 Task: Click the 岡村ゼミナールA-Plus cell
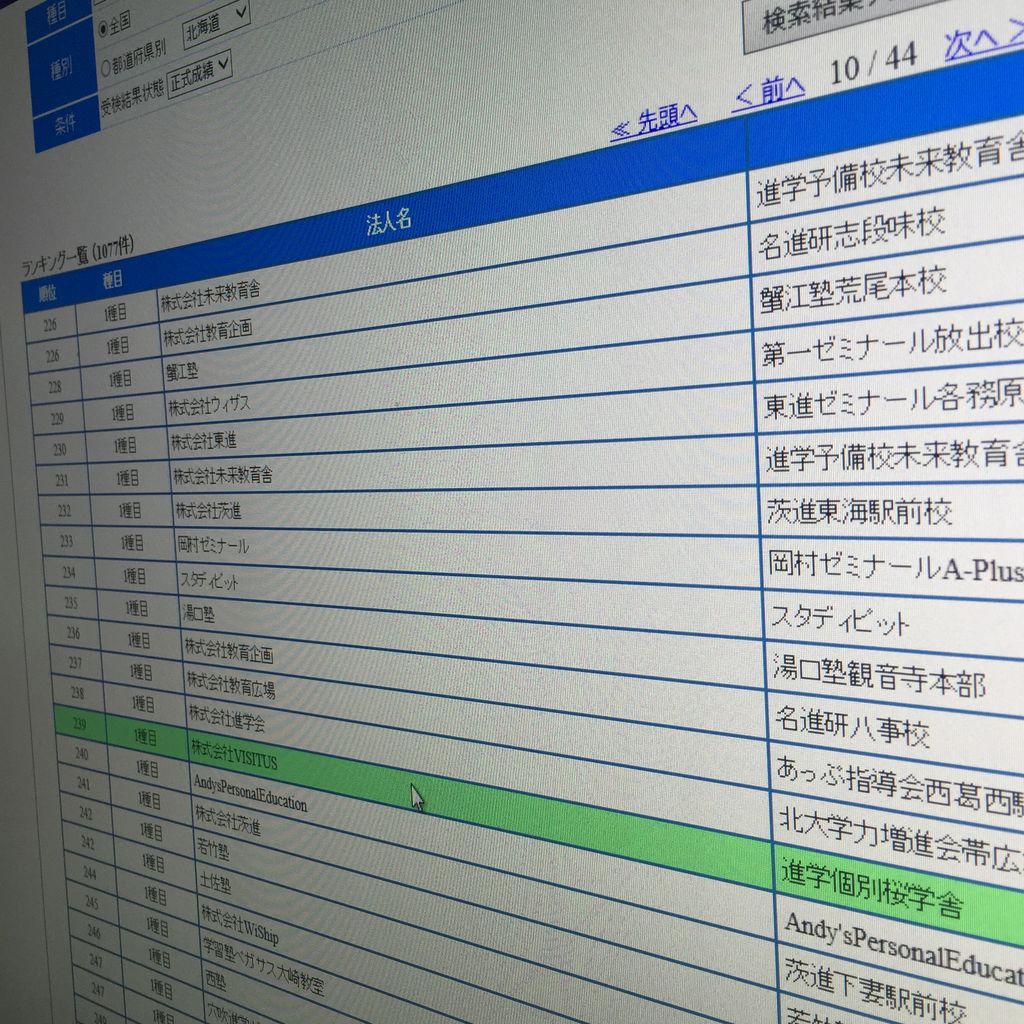tap(896, 567)
